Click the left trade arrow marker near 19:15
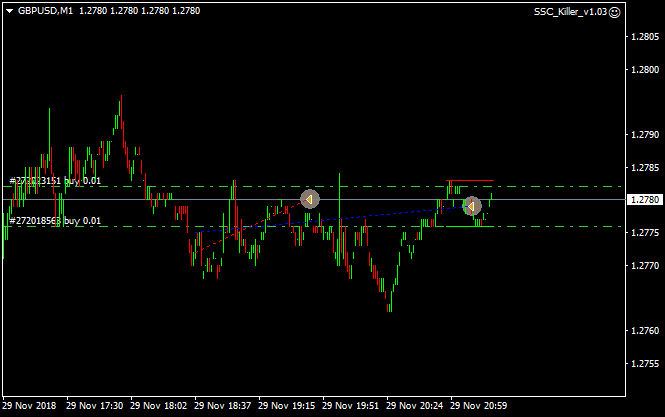665x417 pixels. pyautogui.click(x=310, y=199)
